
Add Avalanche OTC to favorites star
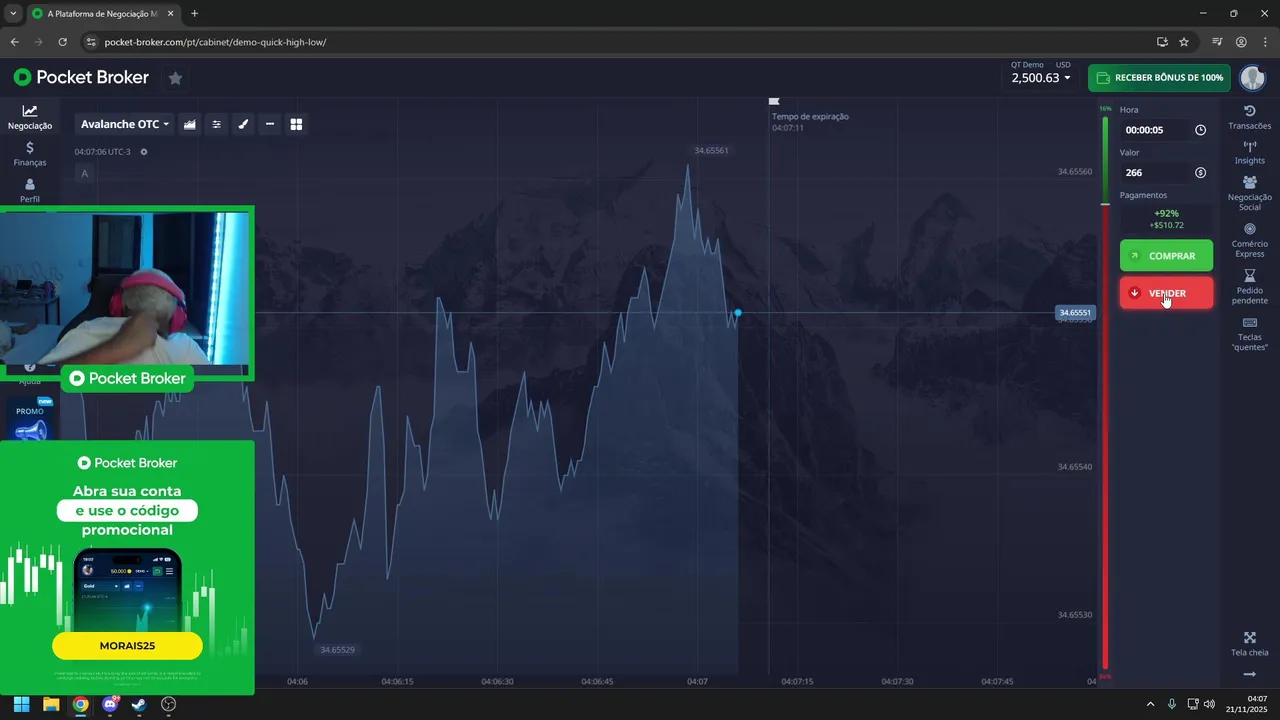coord(175,77)
